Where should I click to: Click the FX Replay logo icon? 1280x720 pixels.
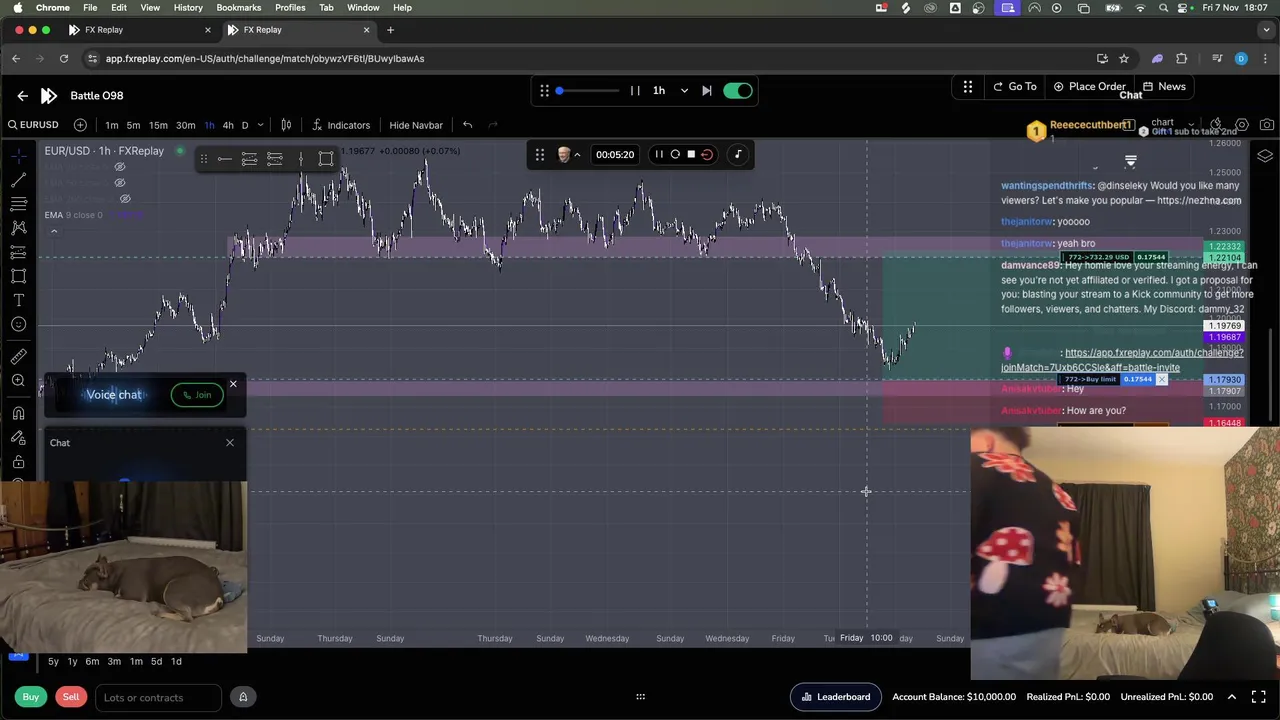pyautogui.click(x=49, y=96)
